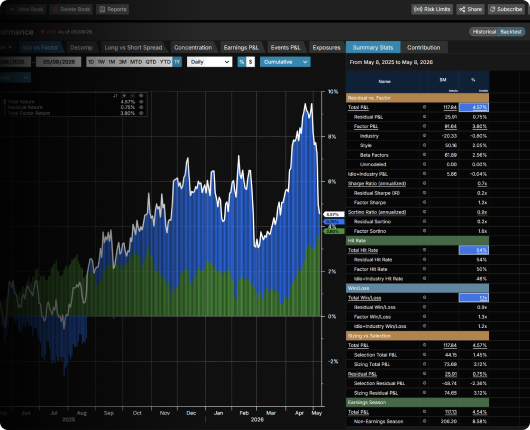Image resolution: width=530 pixels, height=430 pixels.
Task: Click the Delete Book trash icon
Action: tap(55, 9)
